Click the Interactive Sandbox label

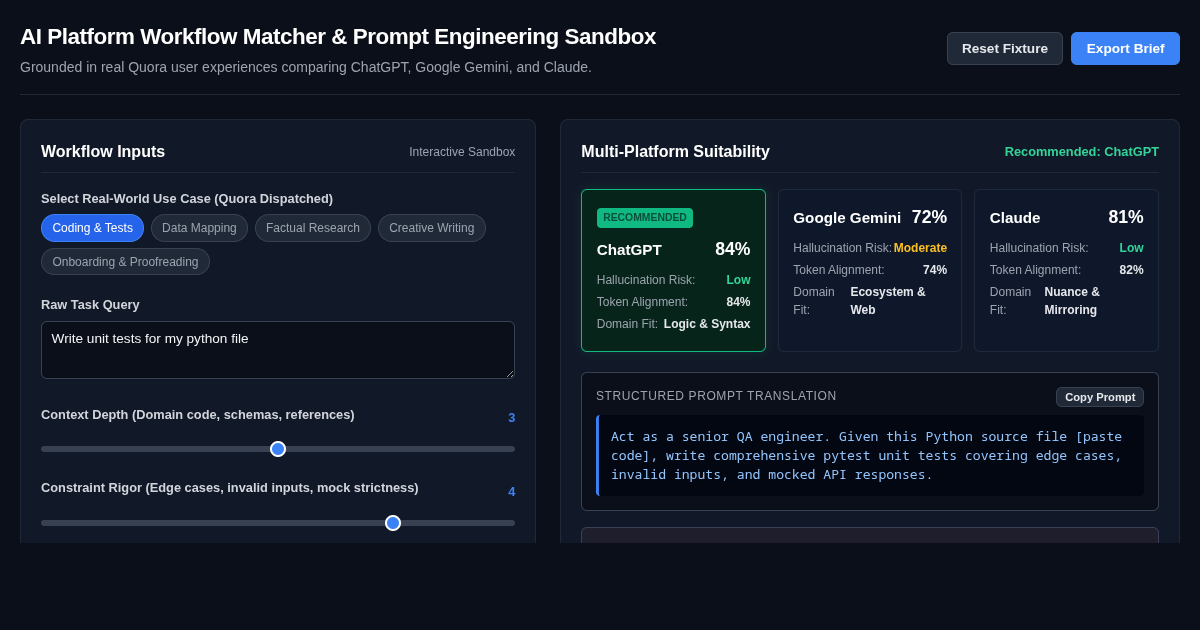coord(462,152)
